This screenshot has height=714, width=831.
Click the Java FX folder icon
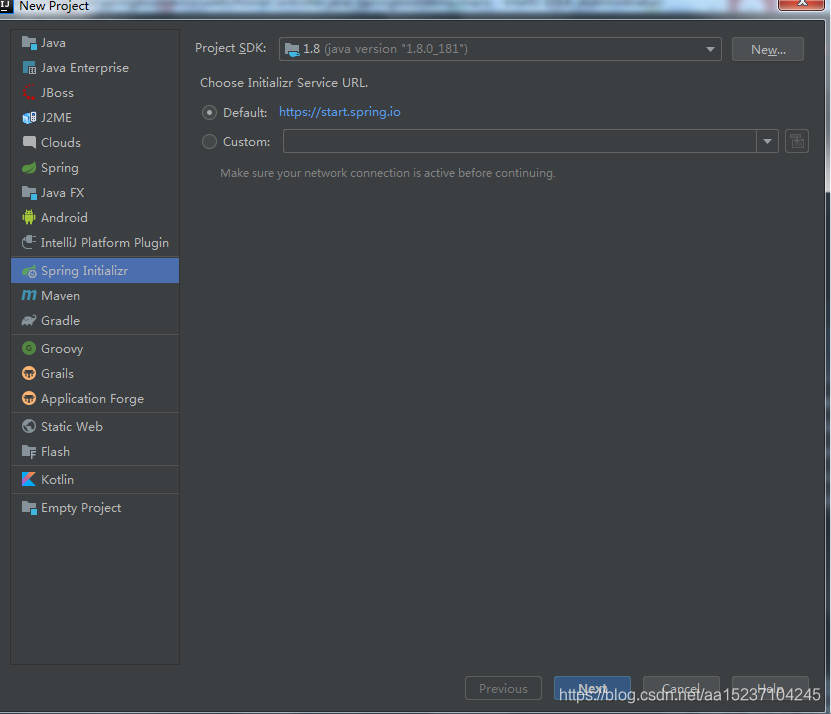coord(29,192)
